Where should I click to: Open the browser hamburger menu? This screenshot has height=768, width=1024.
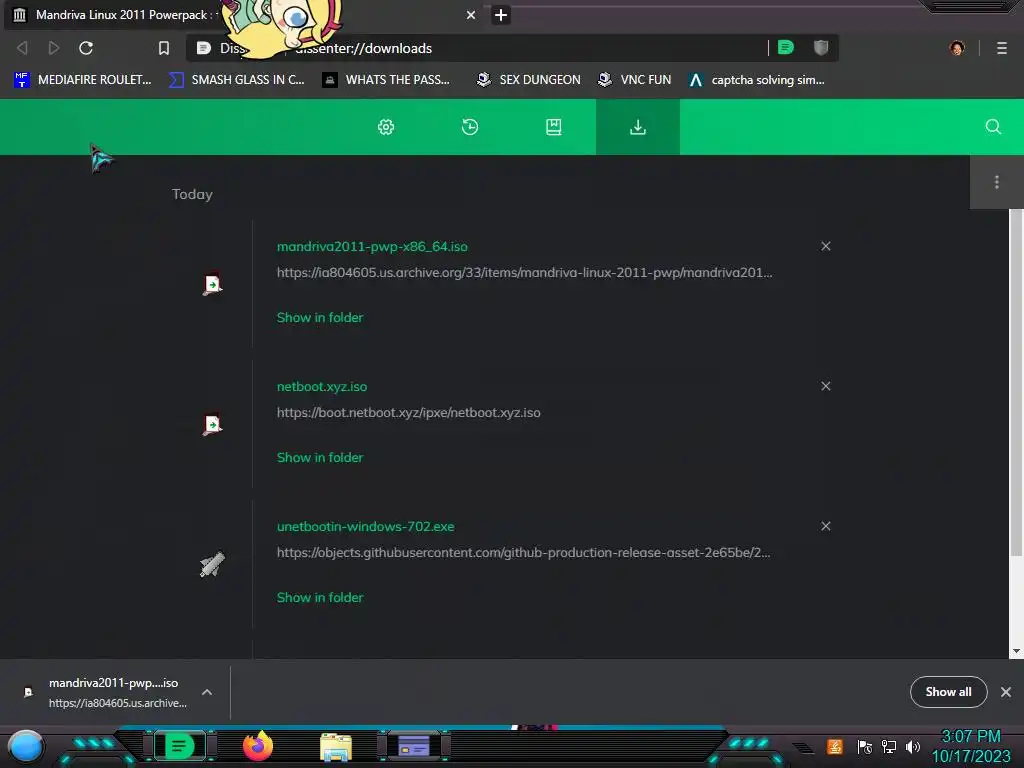[1002, 48]
